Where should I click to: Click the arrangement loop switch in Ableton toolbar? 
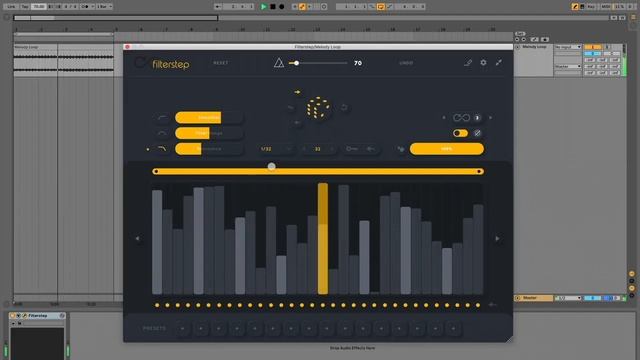(x=380, y=7)
